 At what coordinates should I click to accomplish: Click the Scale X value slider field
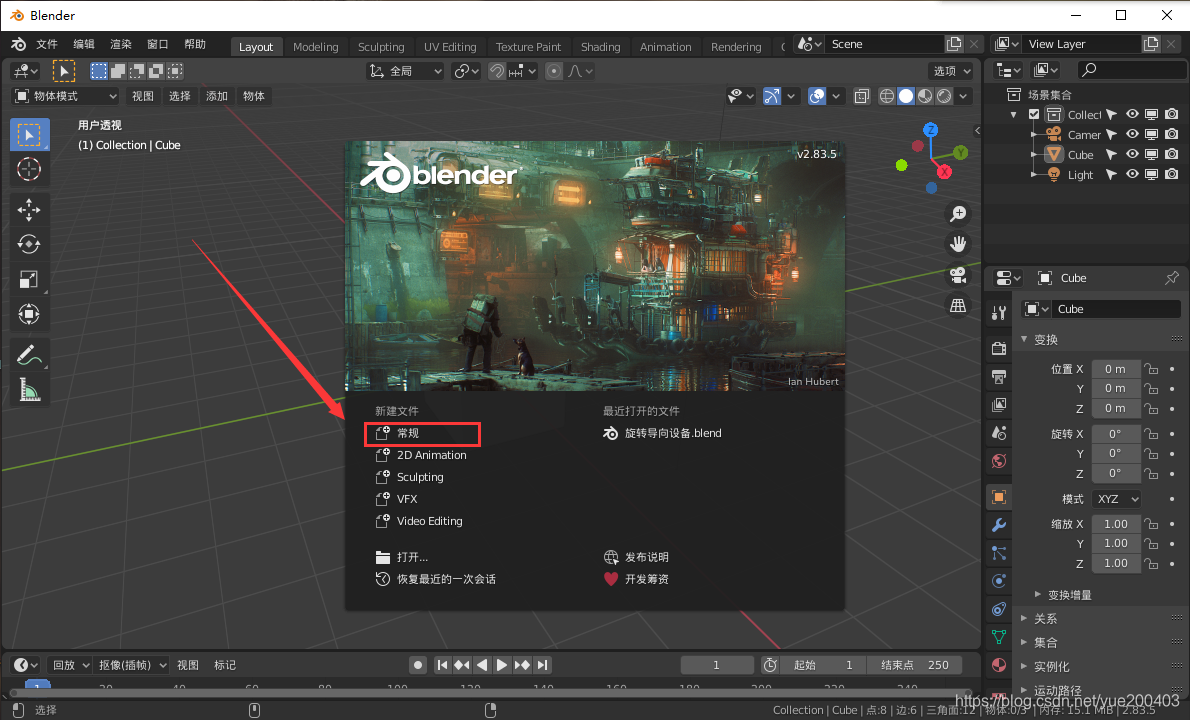click(x=1116, y=524)
